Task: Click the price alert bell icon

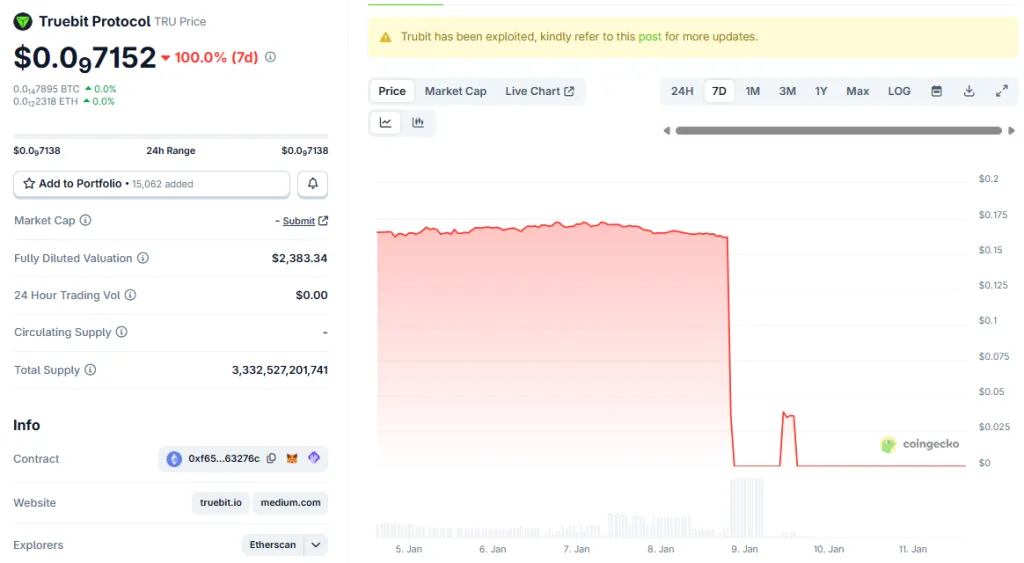Action: tap(313, 184)
